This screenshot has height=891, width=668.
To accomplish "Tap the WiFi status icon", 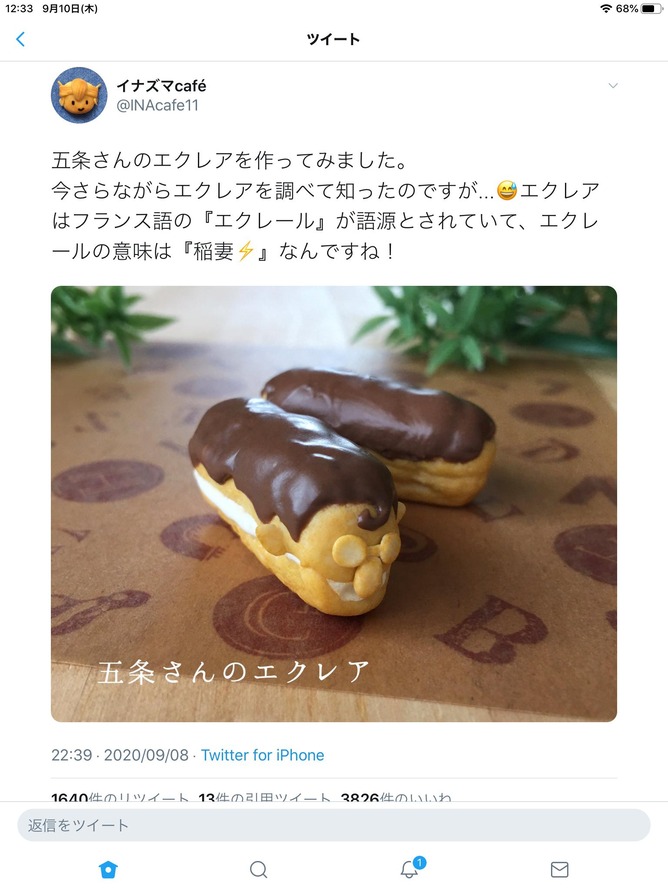I will pos(606,9).
